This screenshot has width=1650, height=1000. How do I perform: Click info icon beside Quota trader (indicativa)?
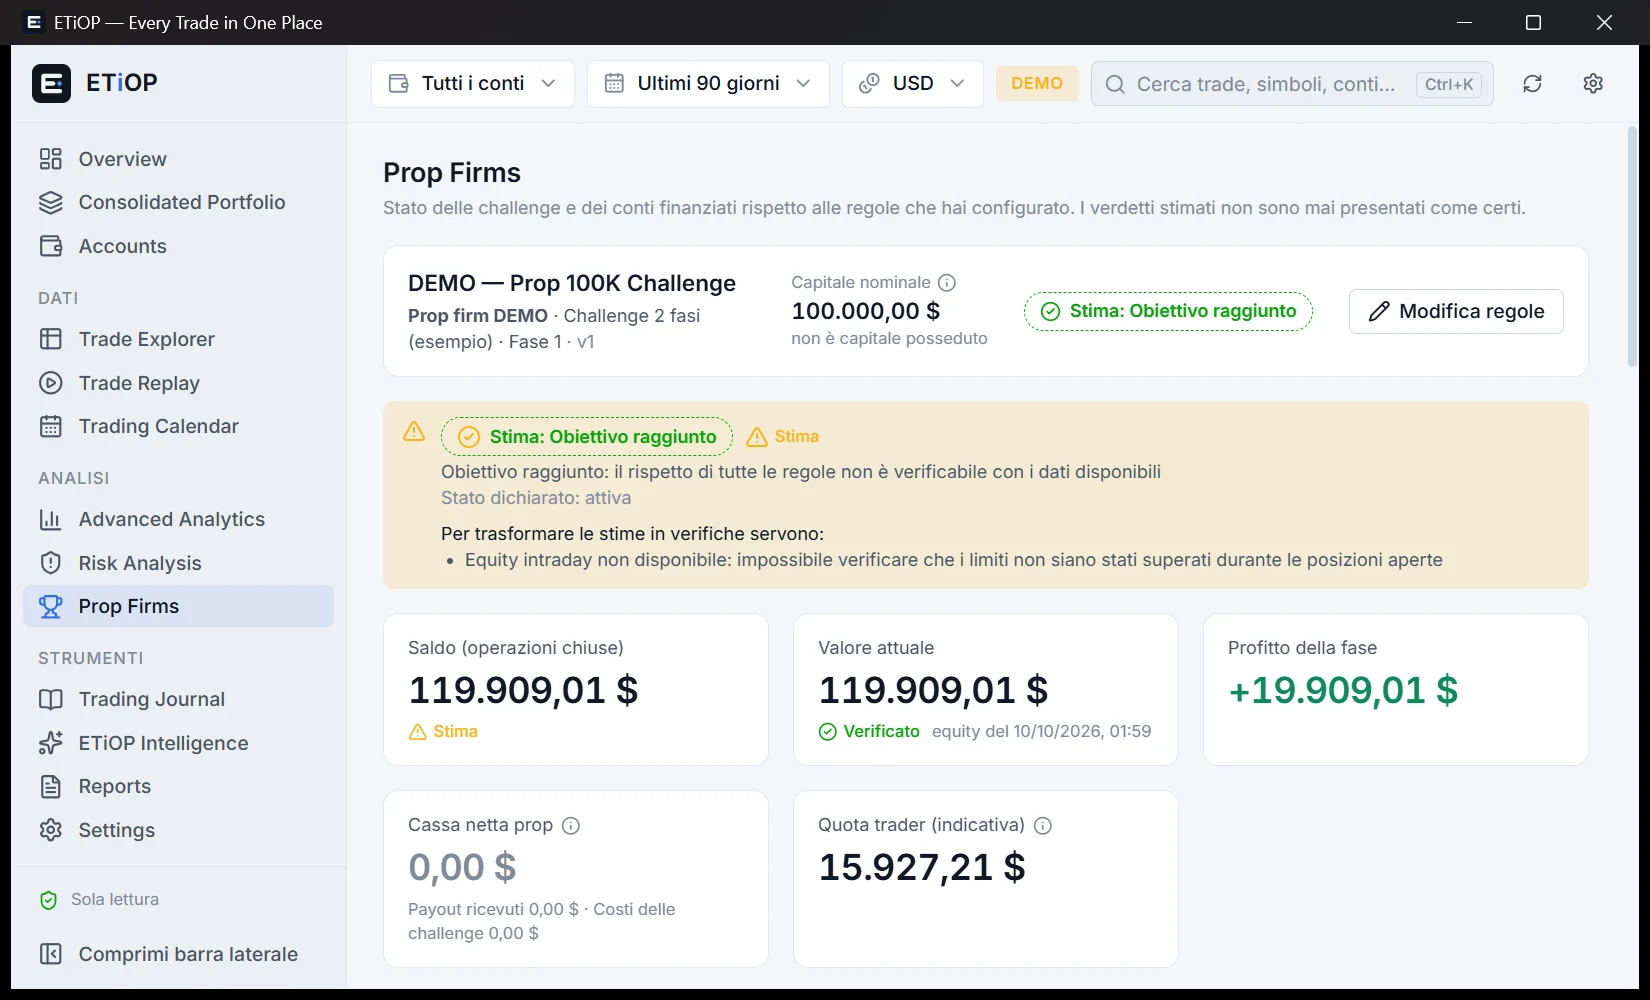click(1043, 826)
